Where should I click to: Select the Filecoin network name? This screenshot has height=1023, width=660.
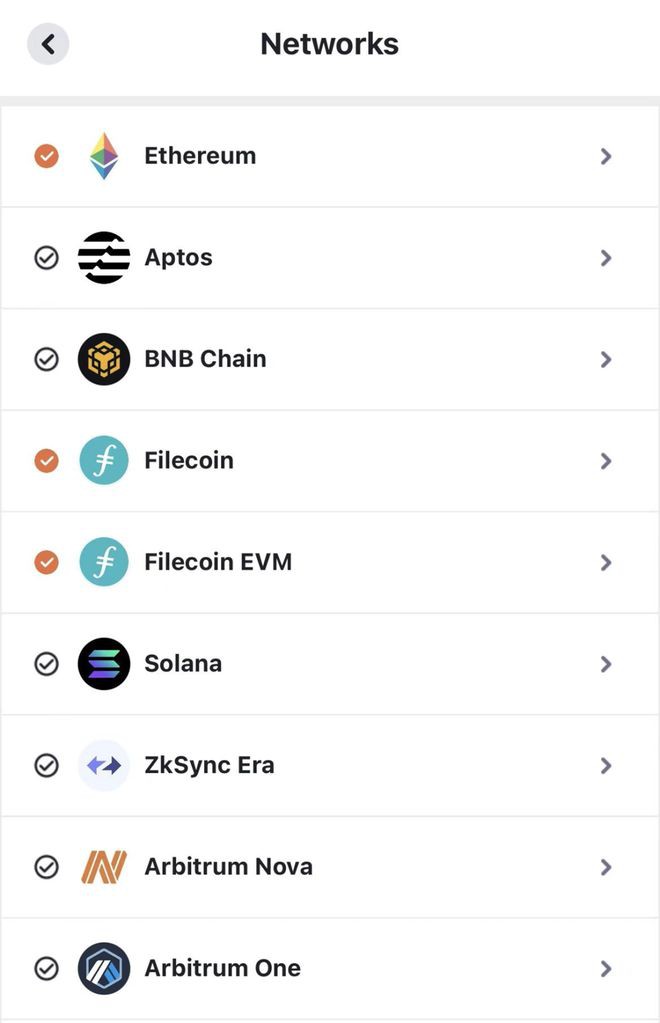tap(189, 461)
